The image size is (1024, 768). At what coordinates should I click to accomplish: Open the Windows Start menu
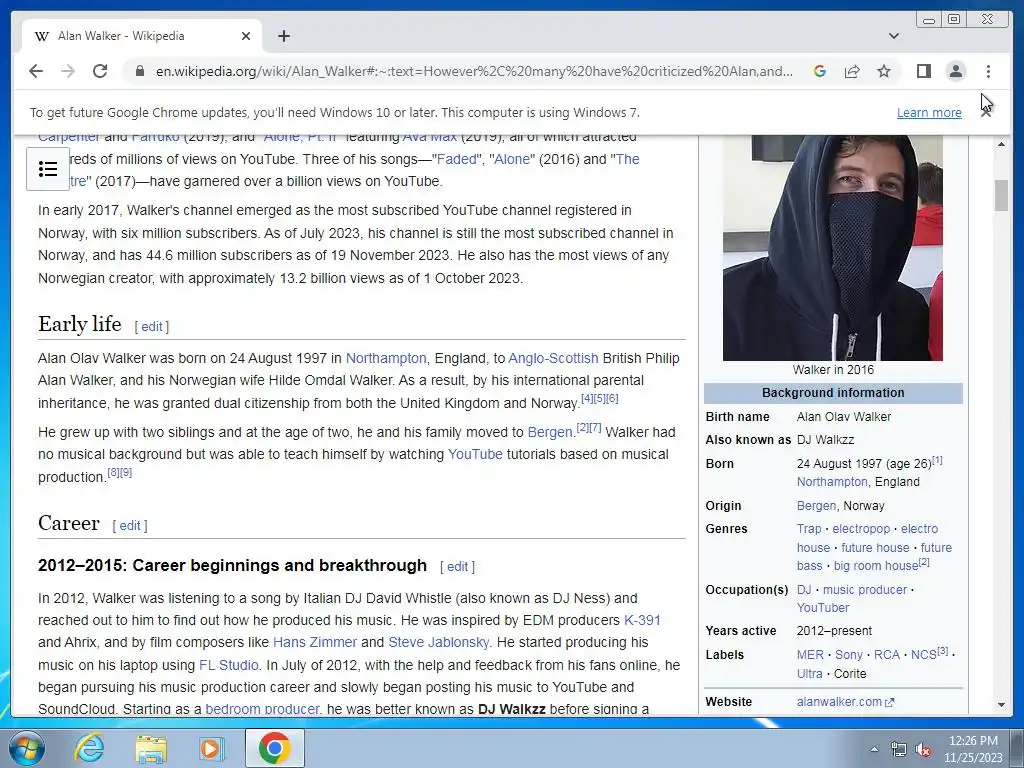pyautogui.click(x=26, y=748)
